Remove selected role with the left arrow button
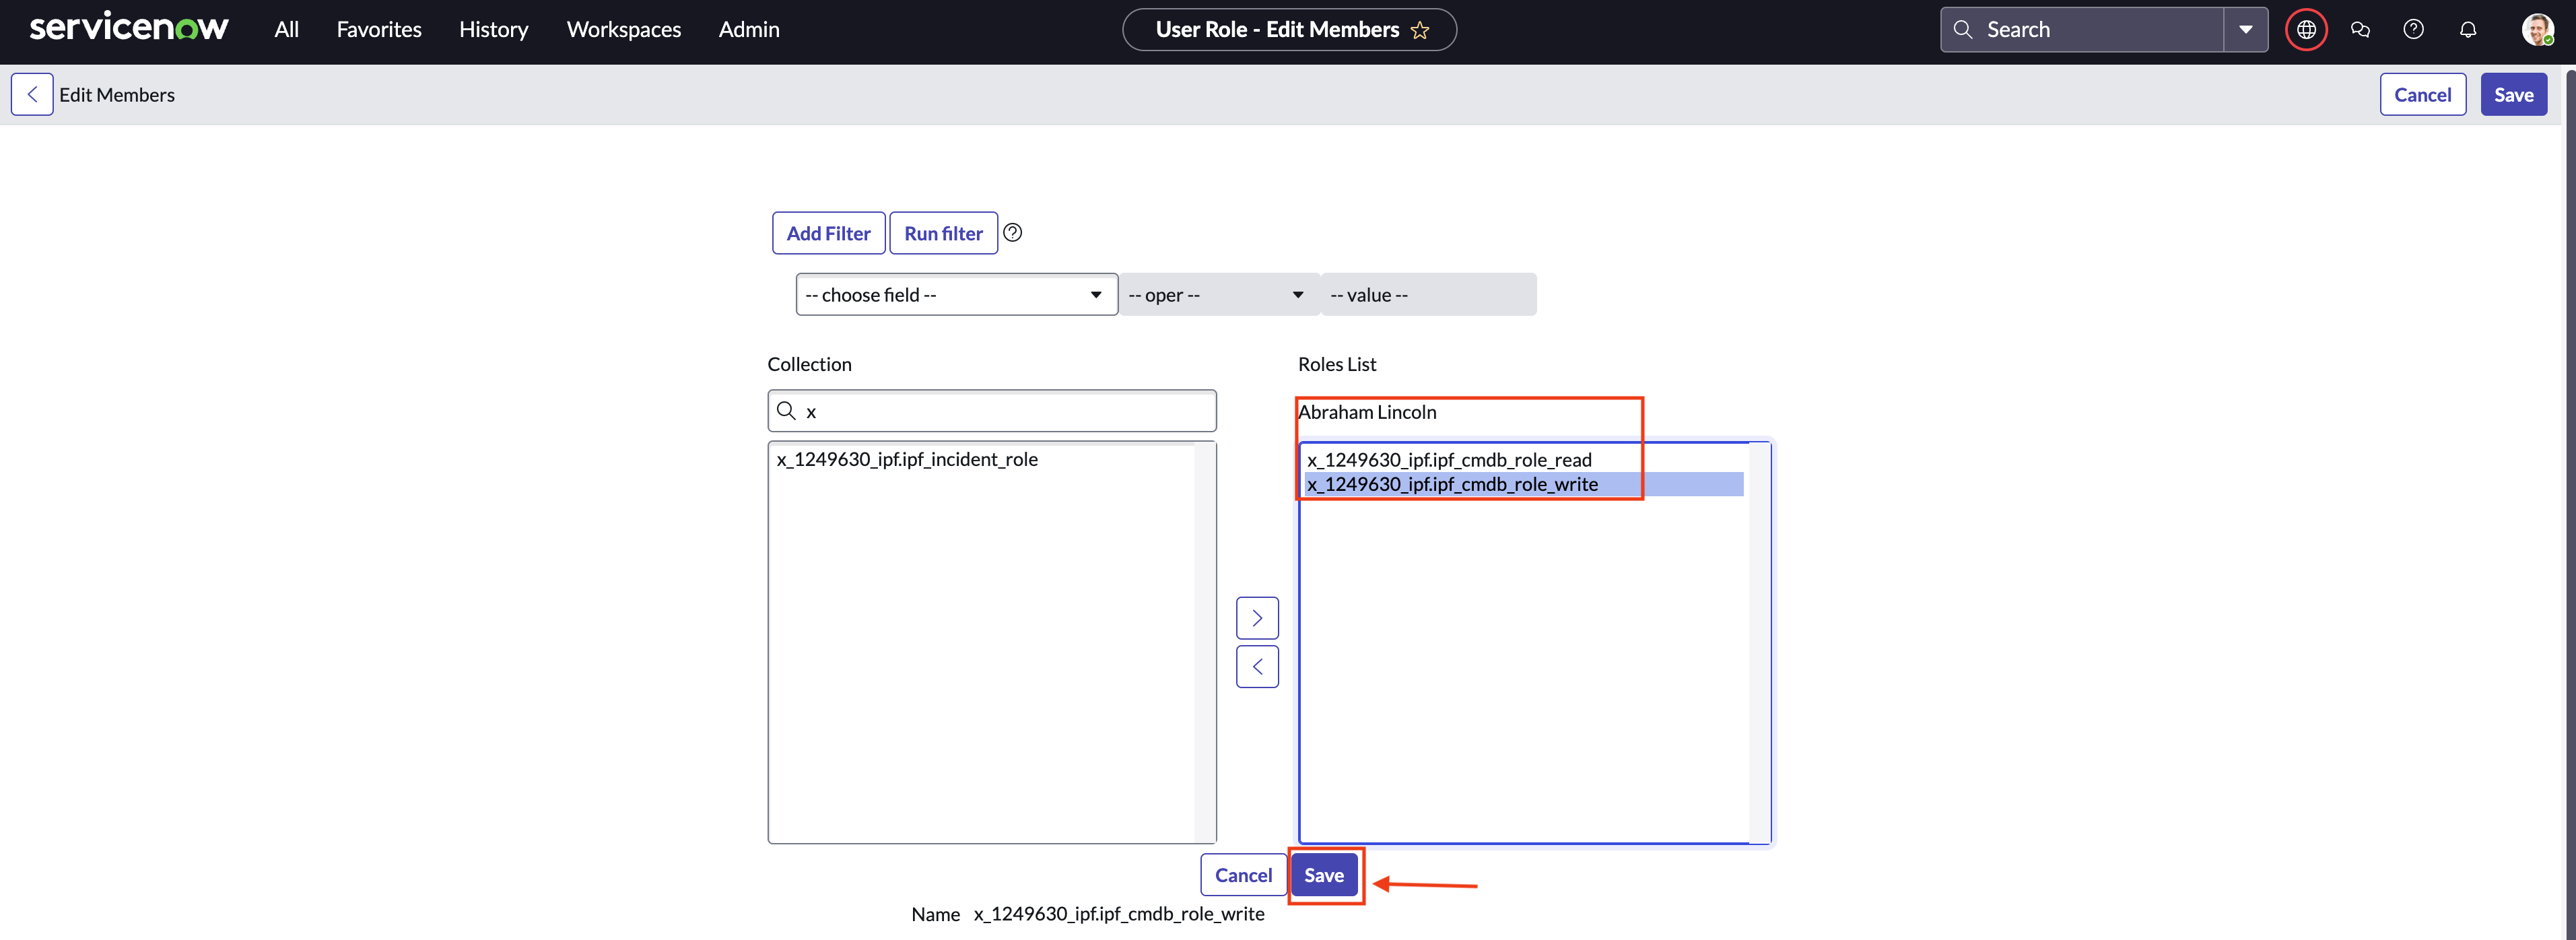Image resolution: width=2576 pixels, height=940 pixels. tap(1257, 666)
